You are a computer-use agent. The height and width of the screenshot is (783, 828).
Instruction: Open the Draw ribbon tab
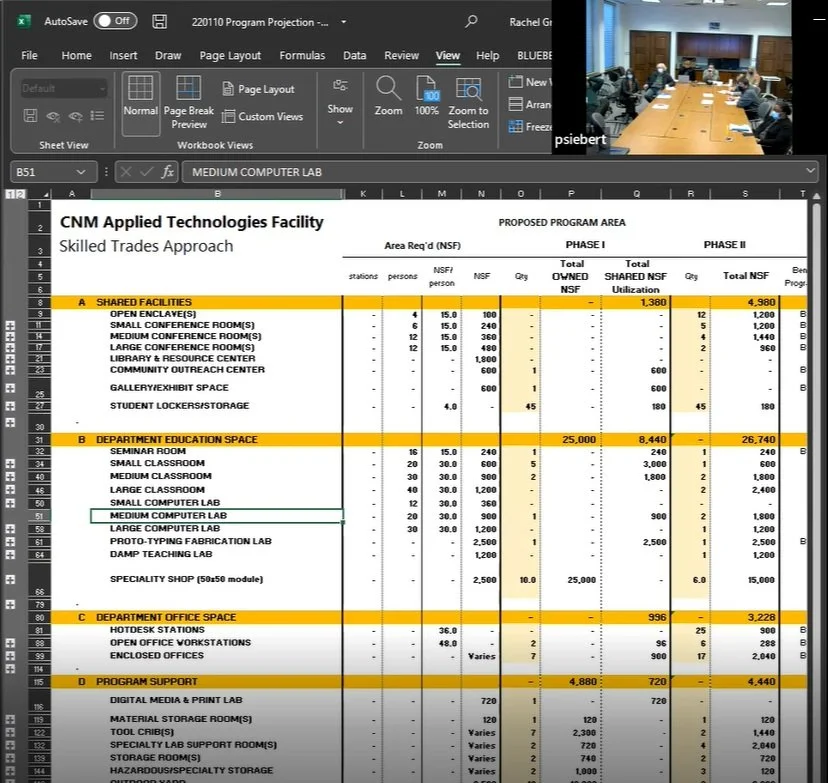(x=168, y=55)
